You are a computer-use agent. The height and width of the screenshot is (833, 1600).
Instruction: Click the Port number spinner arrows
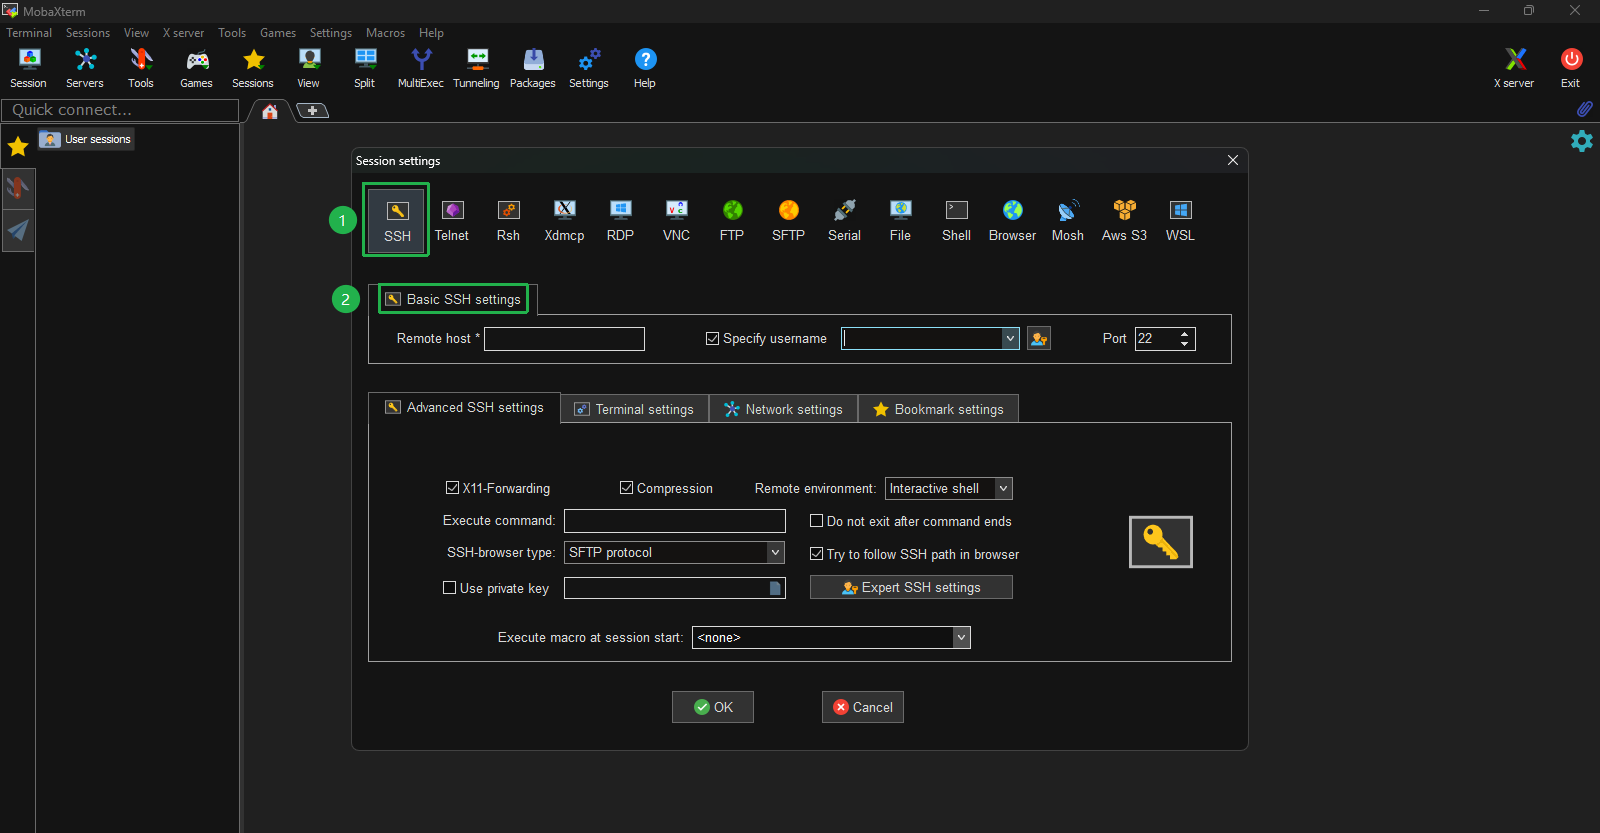click(1185, 339)
